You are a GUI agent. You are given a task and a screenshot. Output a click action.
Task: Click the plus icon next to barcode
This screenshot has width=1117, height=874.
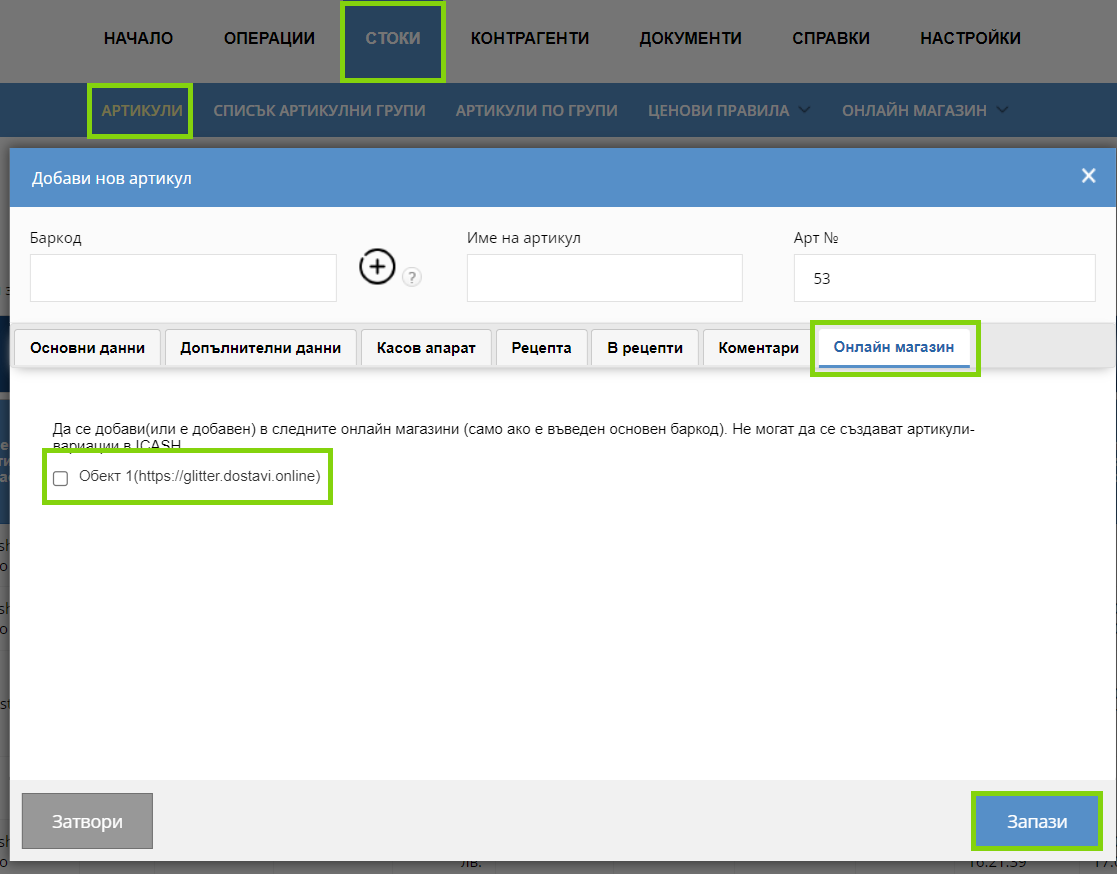point(377,267)
